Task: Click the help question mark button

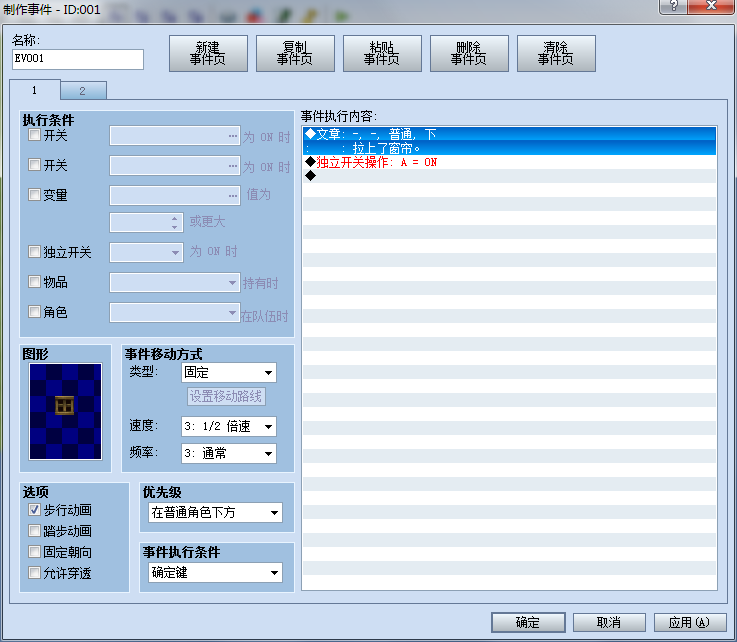Action: (674, 7)
